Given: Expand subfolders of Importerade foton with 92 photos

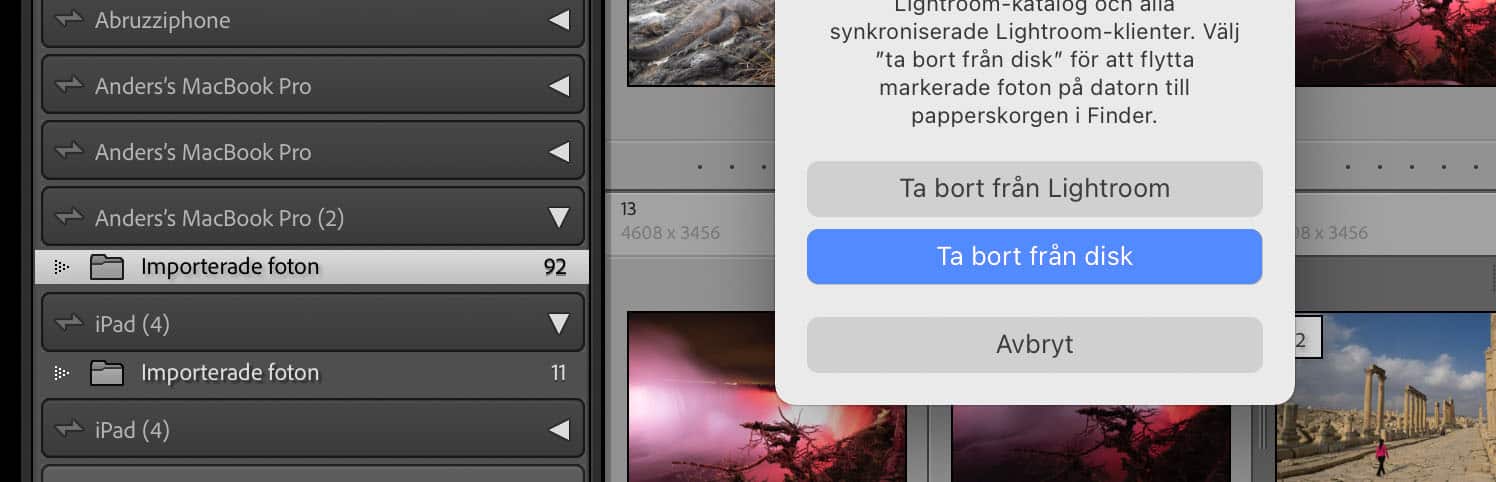Looking at the screenshot, I should tap(61, 267).
